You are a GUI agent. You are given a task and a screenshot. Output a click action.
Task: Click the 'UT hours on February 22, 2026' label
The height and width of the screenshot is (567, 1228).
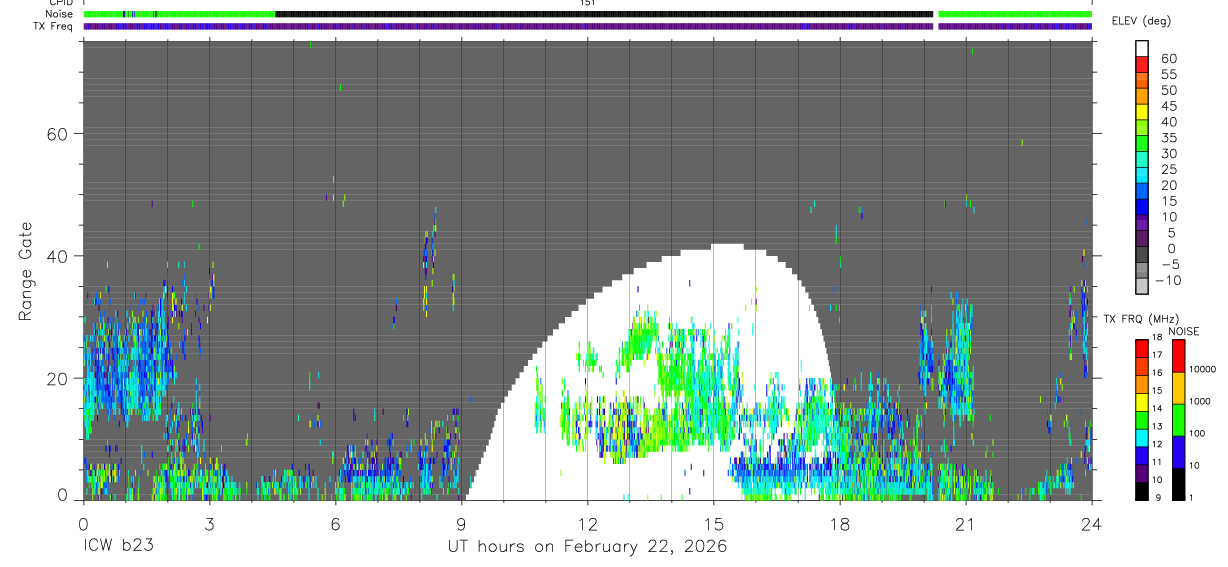(587, 547)
